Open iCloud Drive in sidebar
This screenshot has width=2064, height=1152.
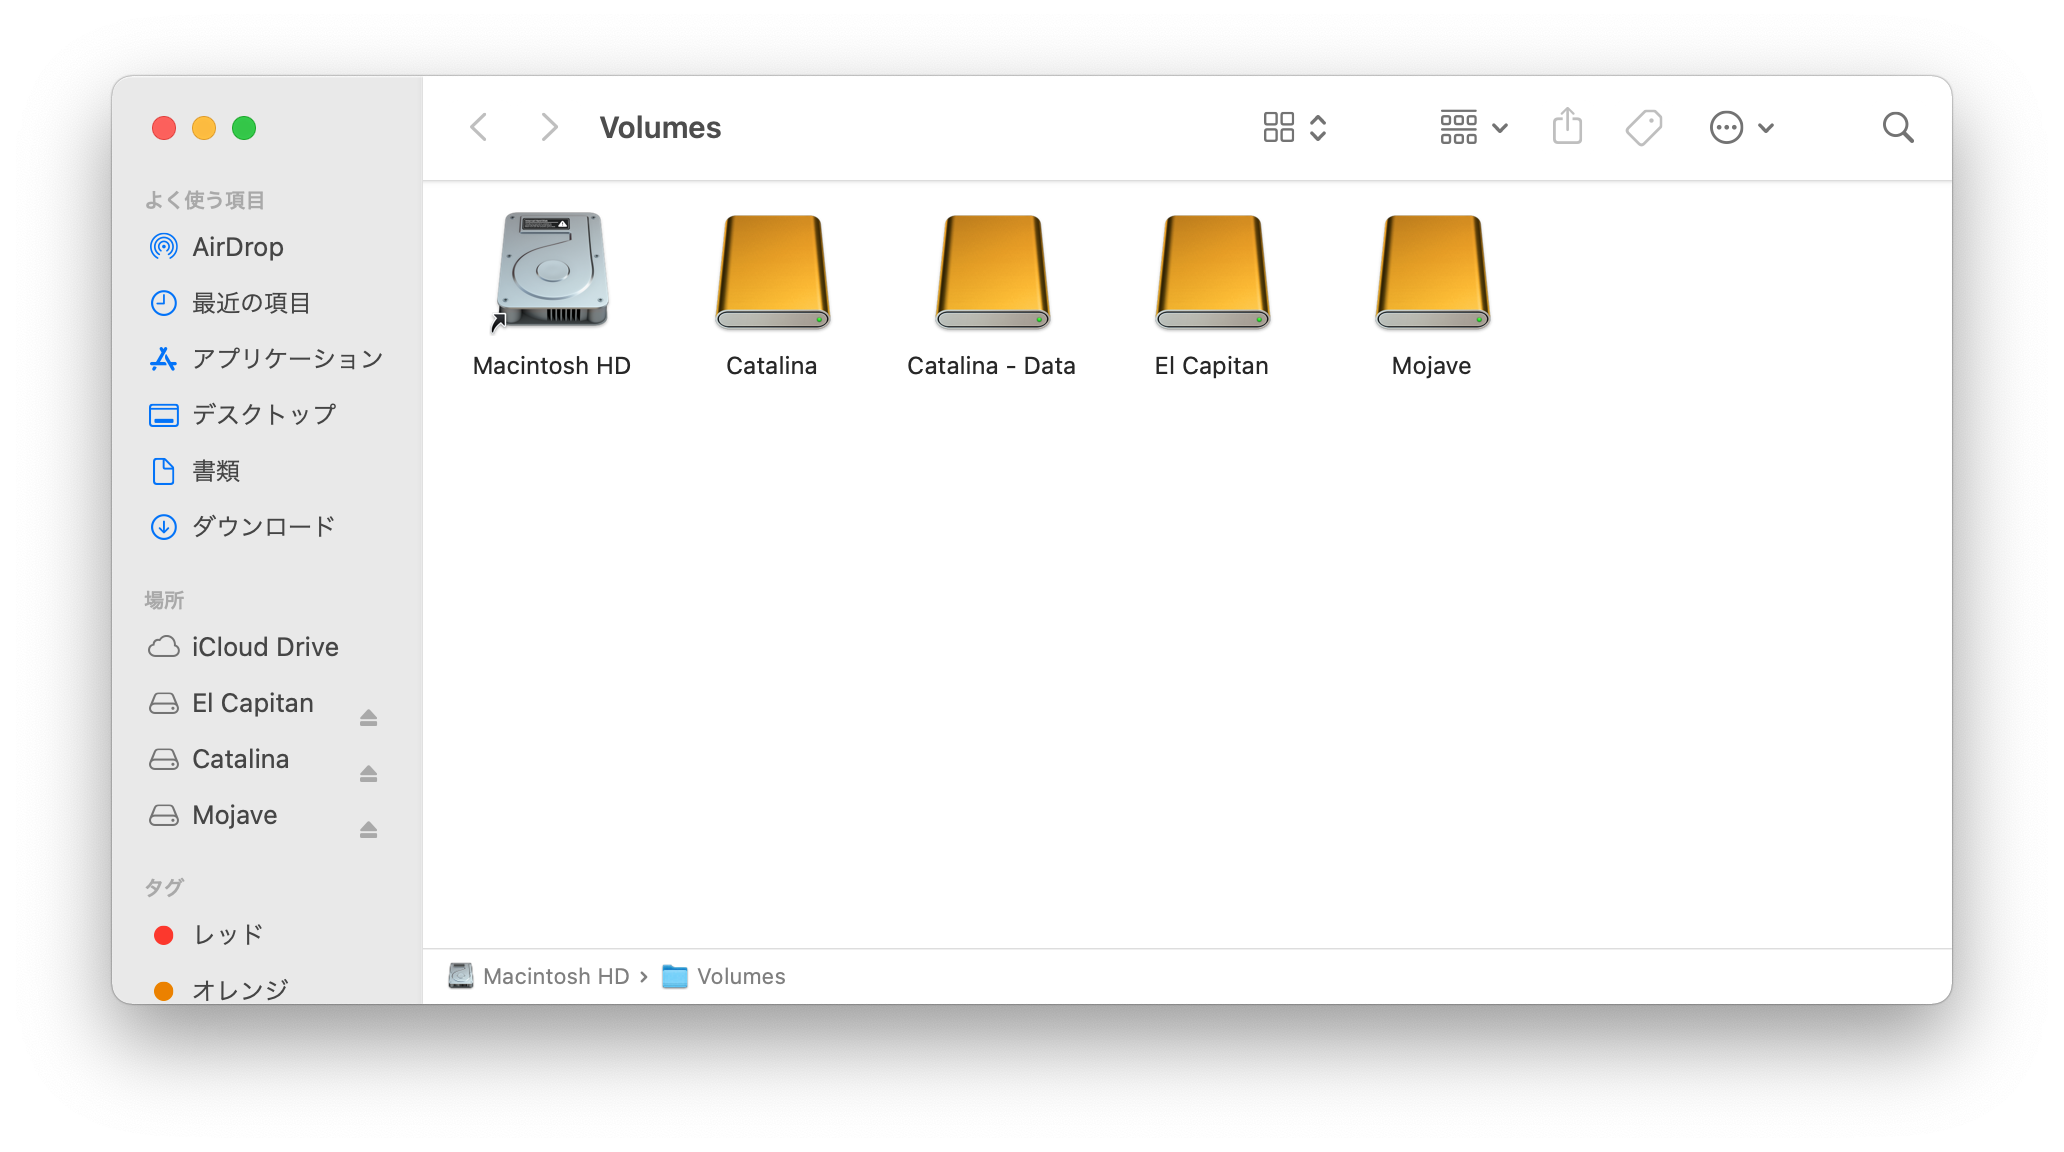265,647
